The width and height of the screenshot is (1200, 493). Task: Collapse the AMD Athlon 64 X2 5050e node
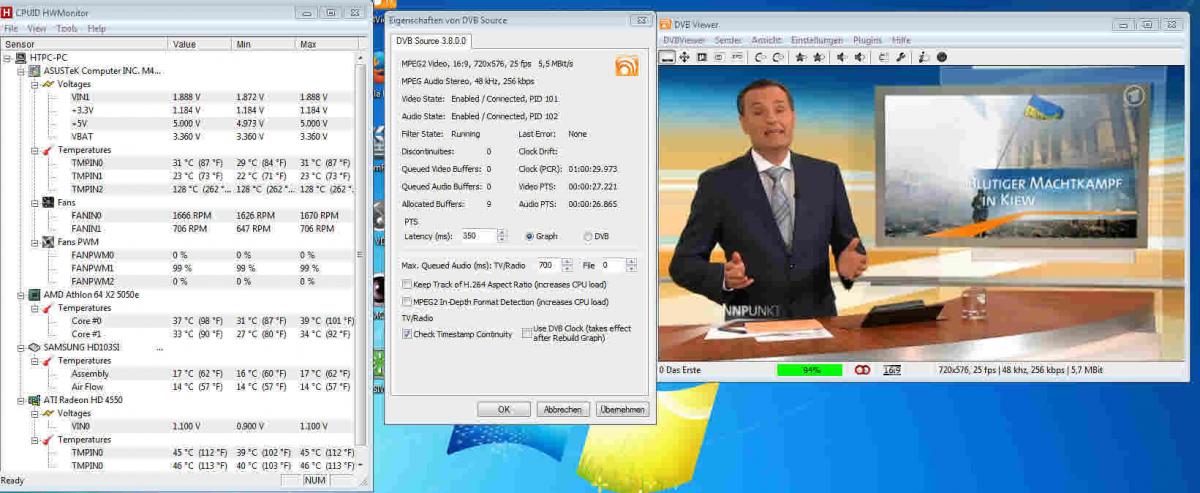tap(9, 295)
